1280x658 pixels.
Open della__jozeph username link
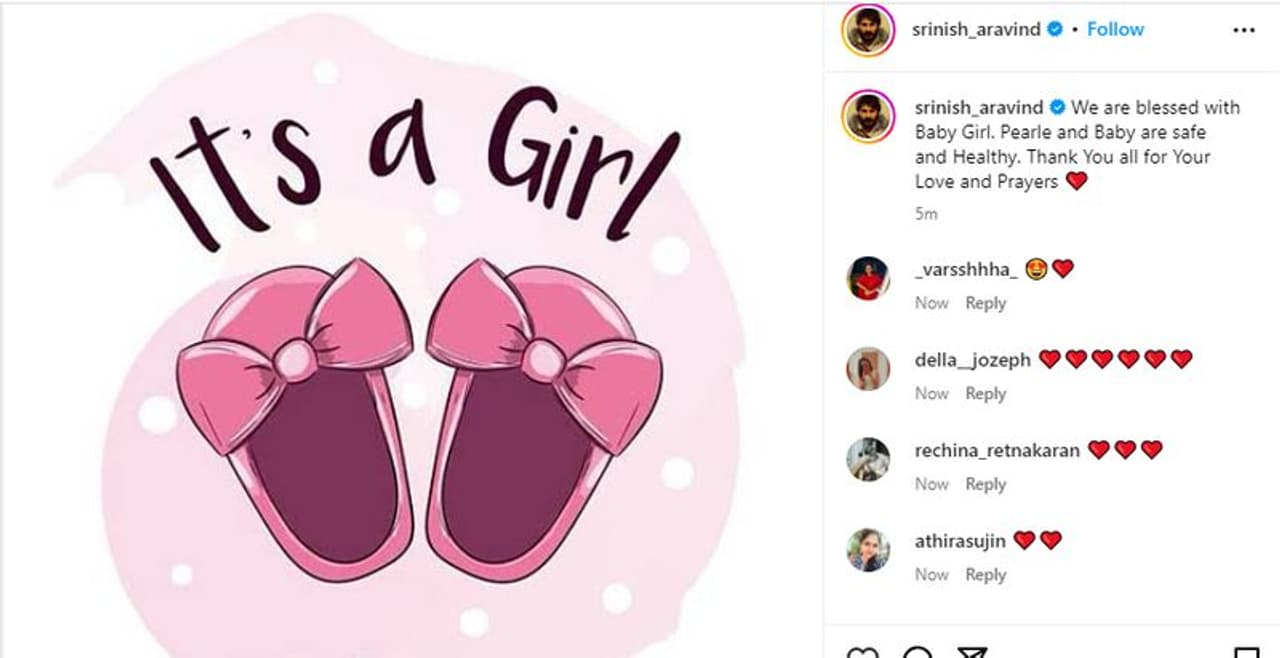tap(972, 360)
